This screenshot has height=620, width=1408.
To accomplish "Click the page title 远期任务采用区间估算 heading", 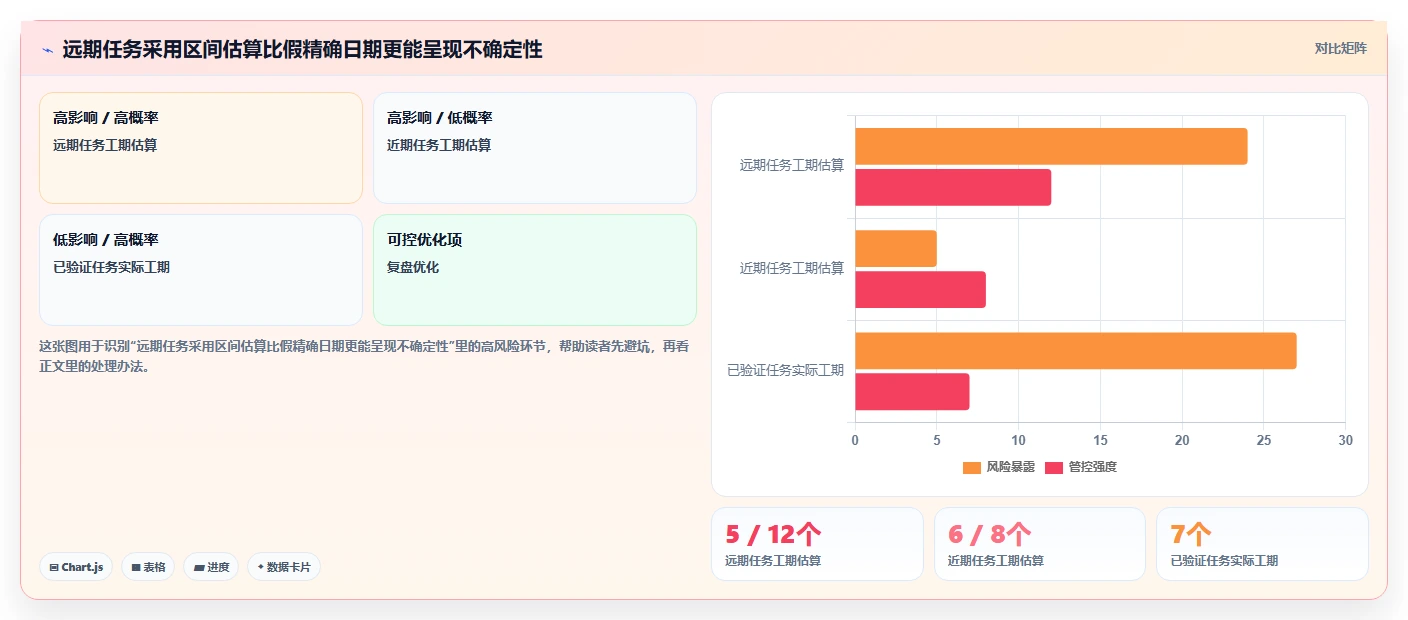I will [302, 49].
